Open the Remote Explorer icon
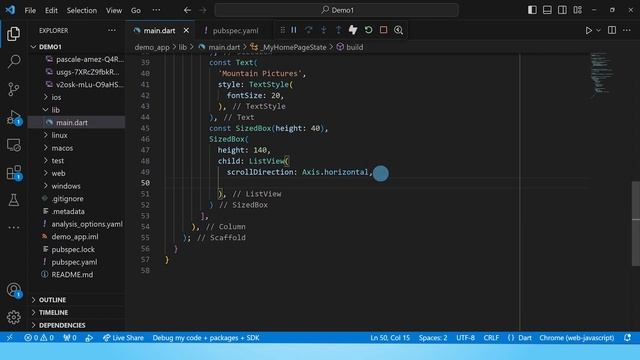Image resolution: width=640 pixels, height=360 pixels. click(13, 145)
